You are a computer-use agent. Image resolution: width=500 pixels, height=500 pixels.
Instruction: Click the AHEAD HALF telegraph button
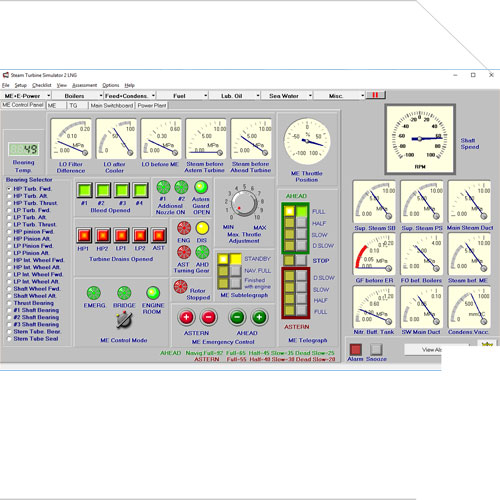tap(302, 223)
